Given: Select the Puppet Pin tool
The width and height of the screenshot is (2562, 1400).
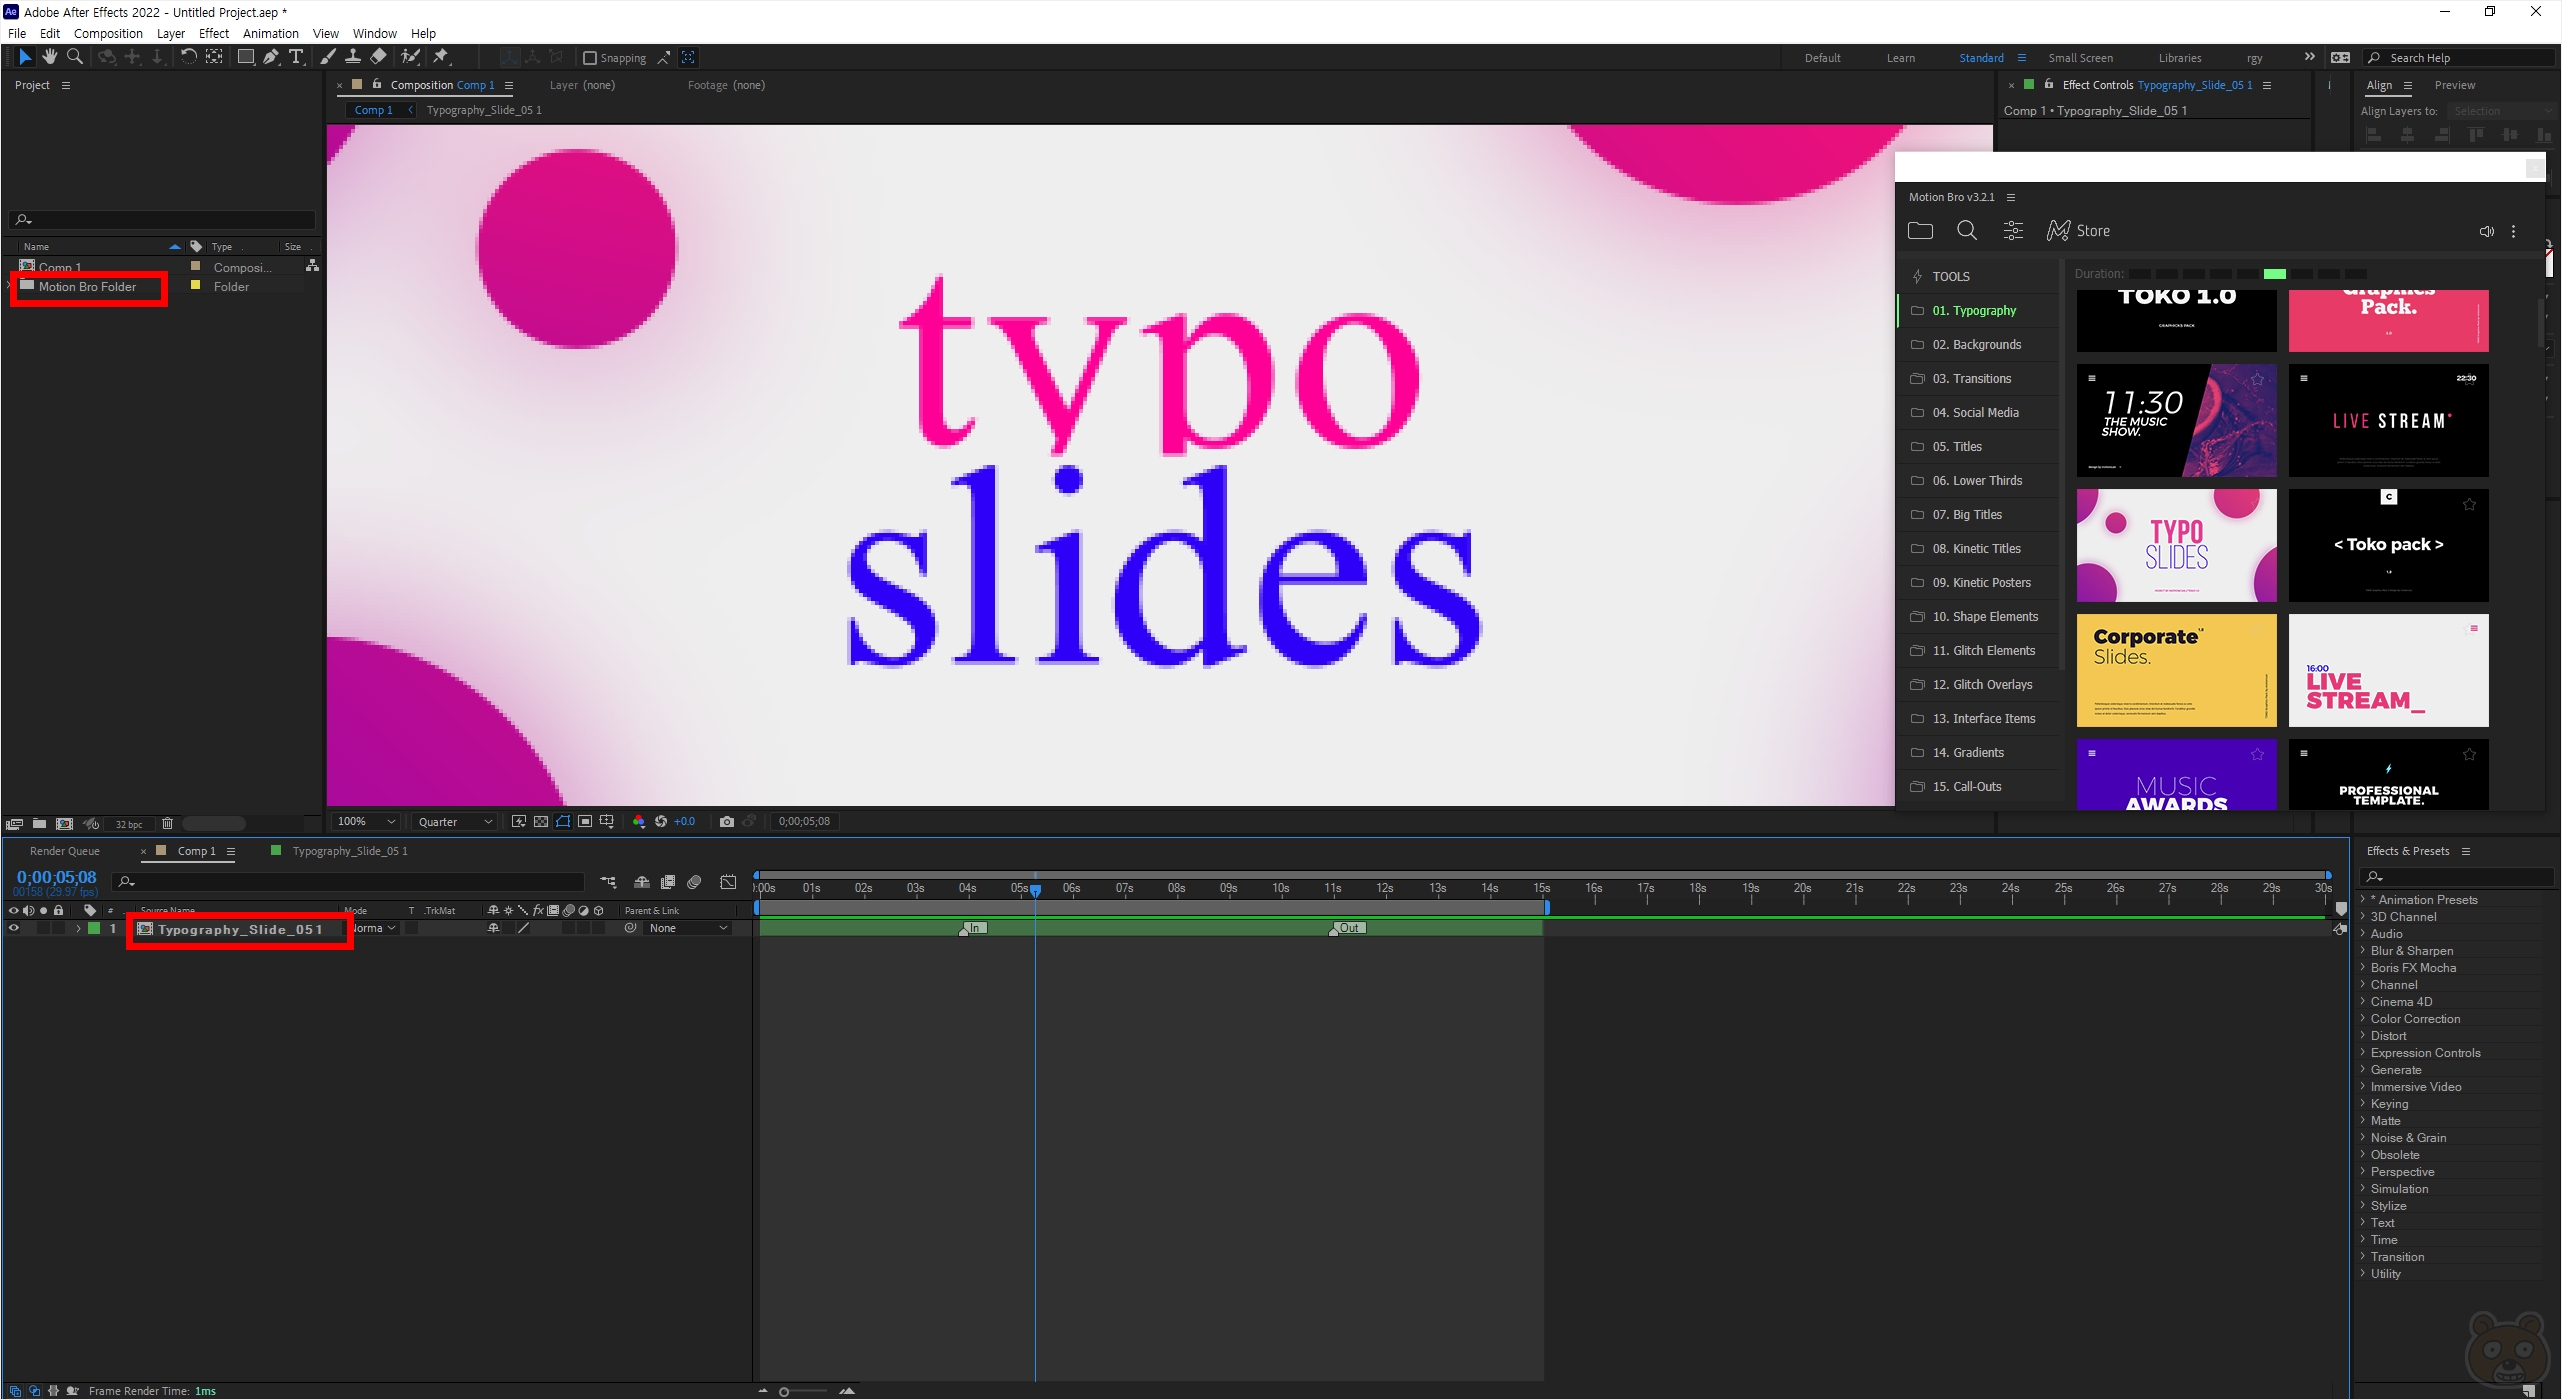Looking at the screenshot, I should tap(441, 57).
